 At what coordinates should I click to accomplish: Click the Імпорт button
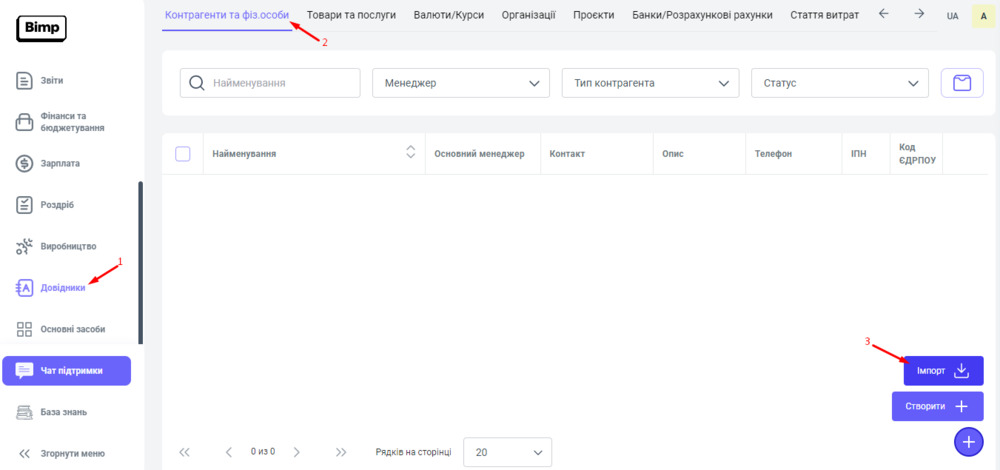point(943,371)
